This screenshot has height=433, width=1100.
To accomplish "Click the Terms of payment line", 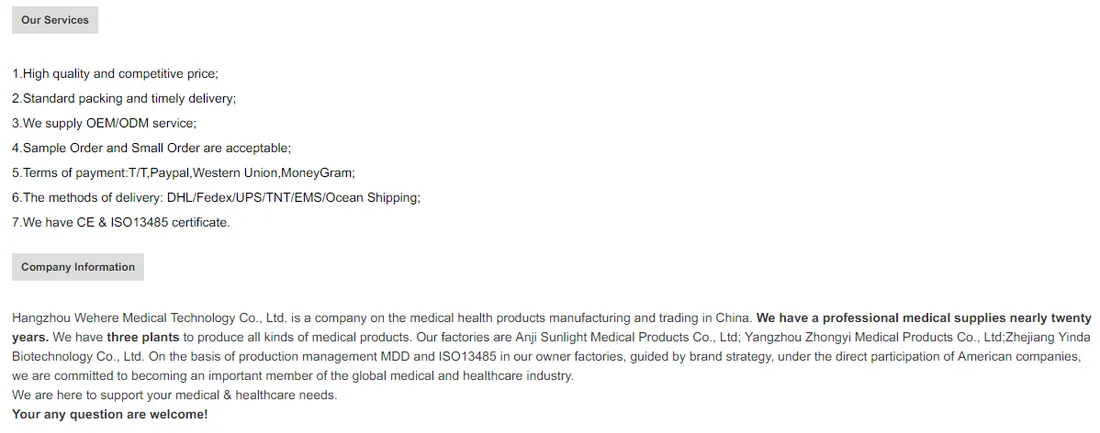I will point(184,173).
